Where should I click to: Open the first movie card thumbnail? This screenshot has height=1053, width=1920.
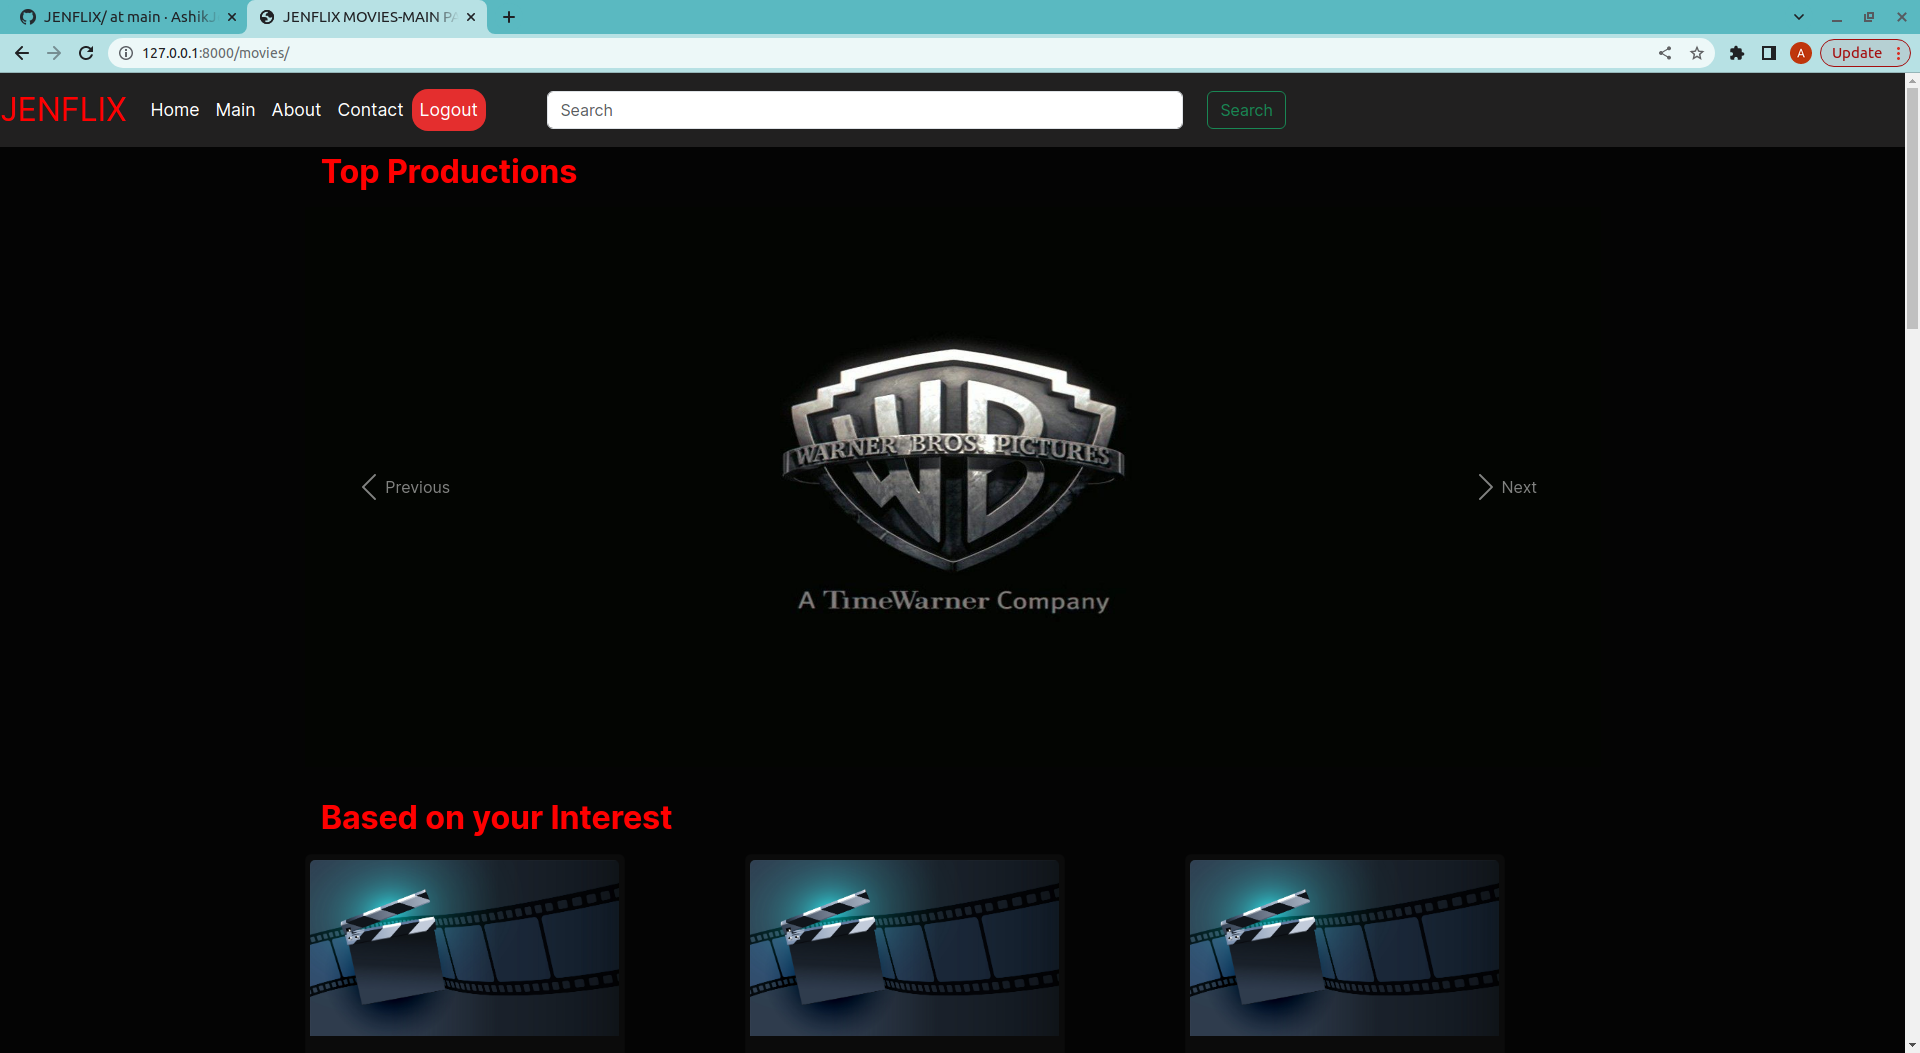click(x=464, y=948)
